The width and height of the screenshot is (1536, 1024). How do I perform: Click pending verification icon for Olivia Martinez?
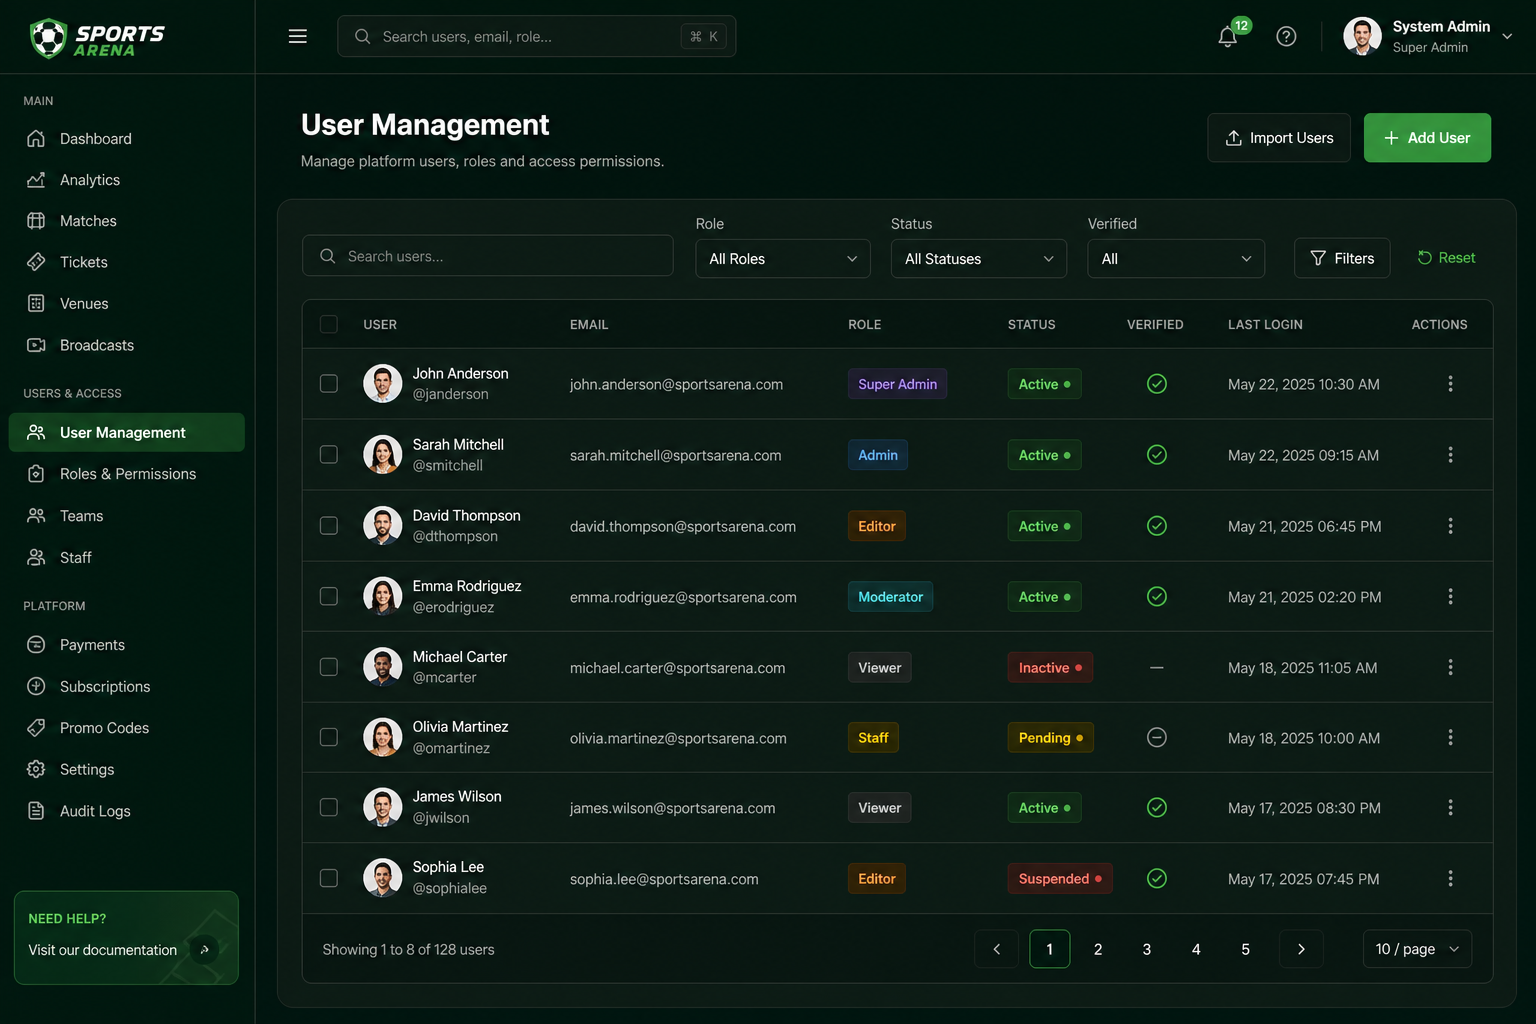(x=1157, y=737)
